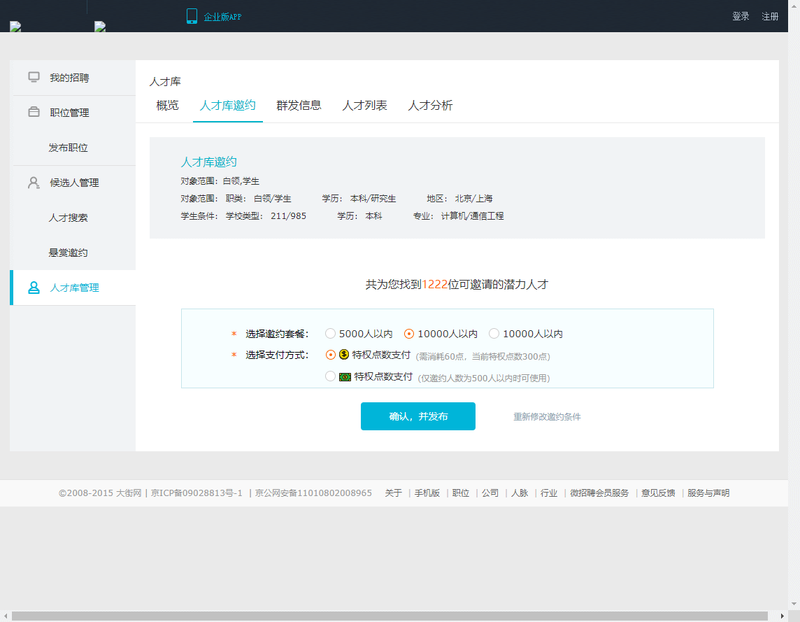Click the 京ICP备09028813号-1 footer text
800x622 pixels.
pos(197,493)
